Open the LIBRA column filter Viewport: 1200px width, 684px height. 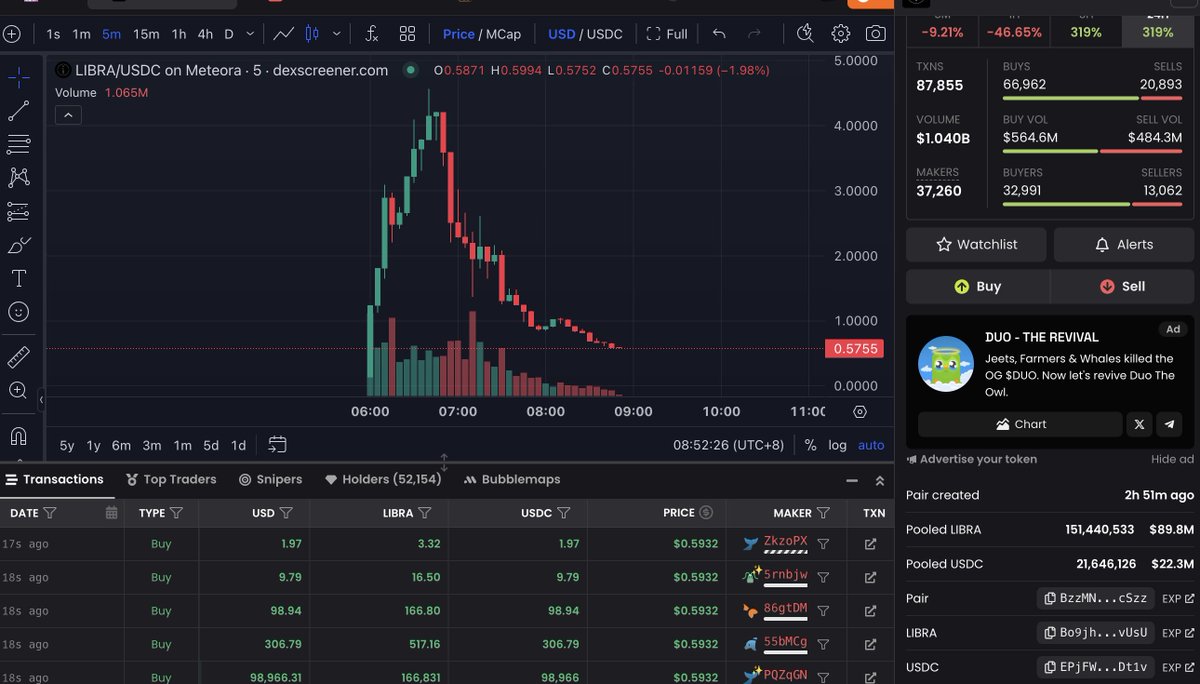coord(425,513)
